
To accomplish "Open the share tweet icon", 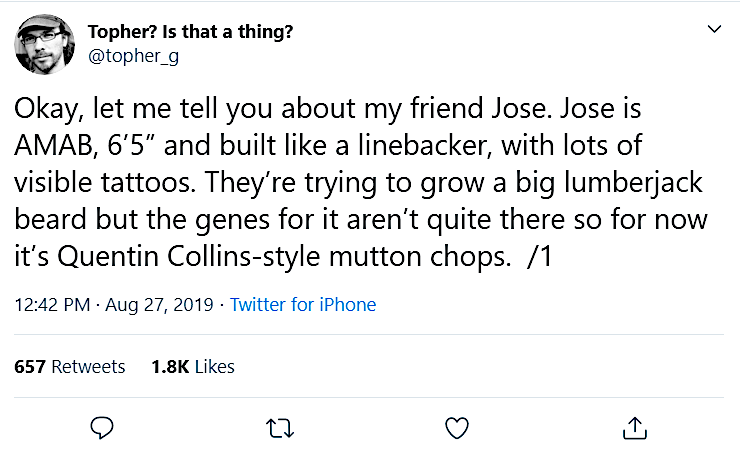I will tap(633, 428).
